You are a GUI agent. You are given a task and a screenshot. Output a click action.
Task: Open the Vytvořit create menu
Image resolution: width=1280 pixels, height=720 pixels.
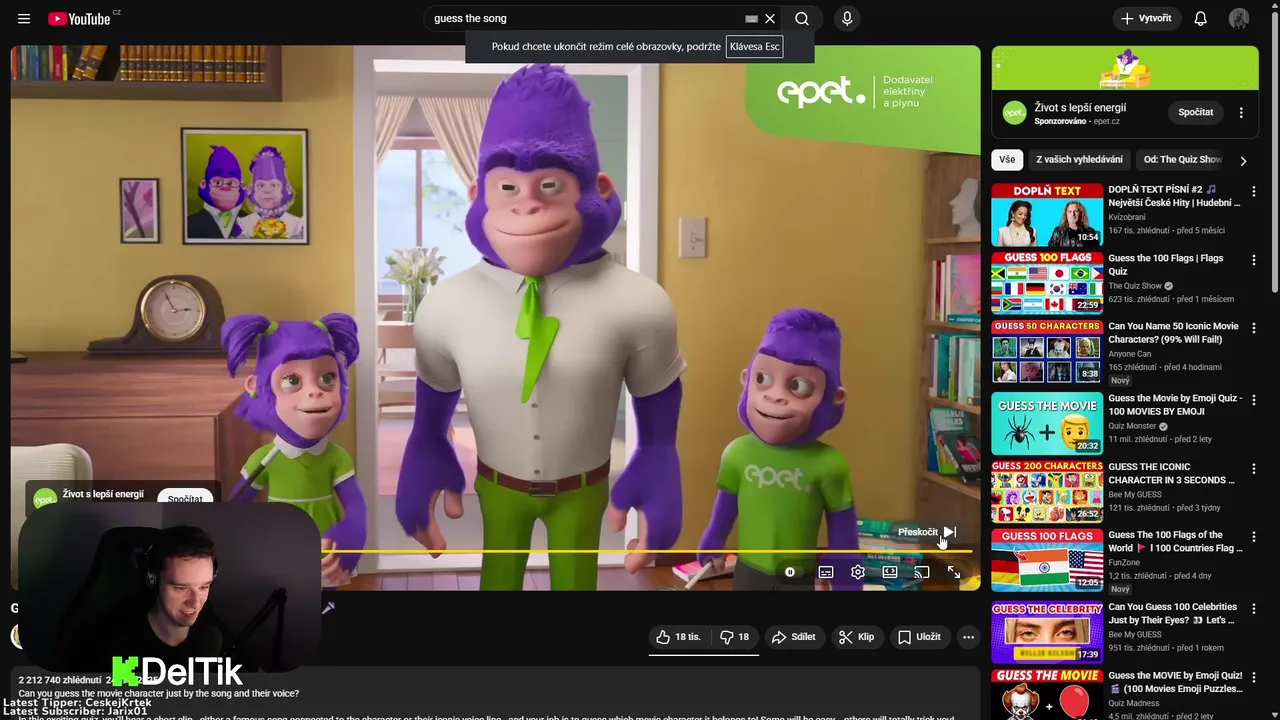pyautogui.click(x=1147, y=19)
